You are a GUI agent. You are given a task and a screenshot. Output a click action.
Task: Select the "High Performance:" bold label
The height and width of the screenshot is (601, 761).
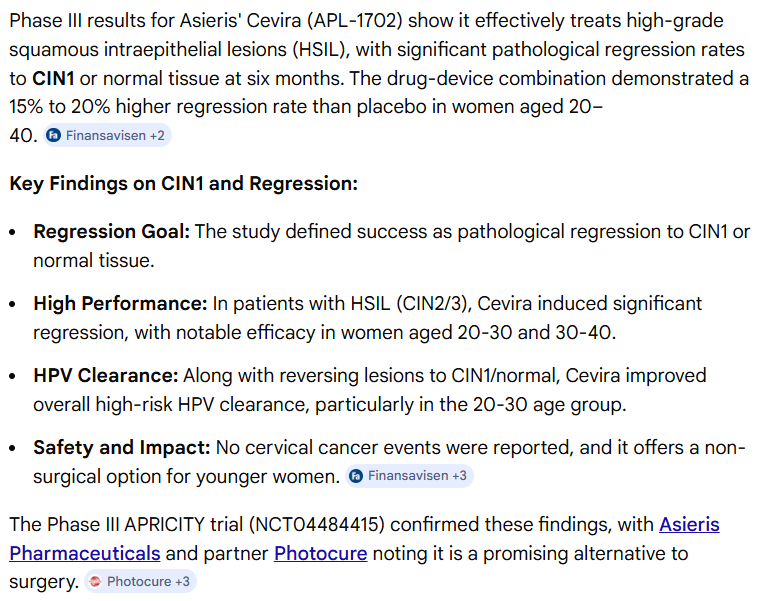point(120,303)
